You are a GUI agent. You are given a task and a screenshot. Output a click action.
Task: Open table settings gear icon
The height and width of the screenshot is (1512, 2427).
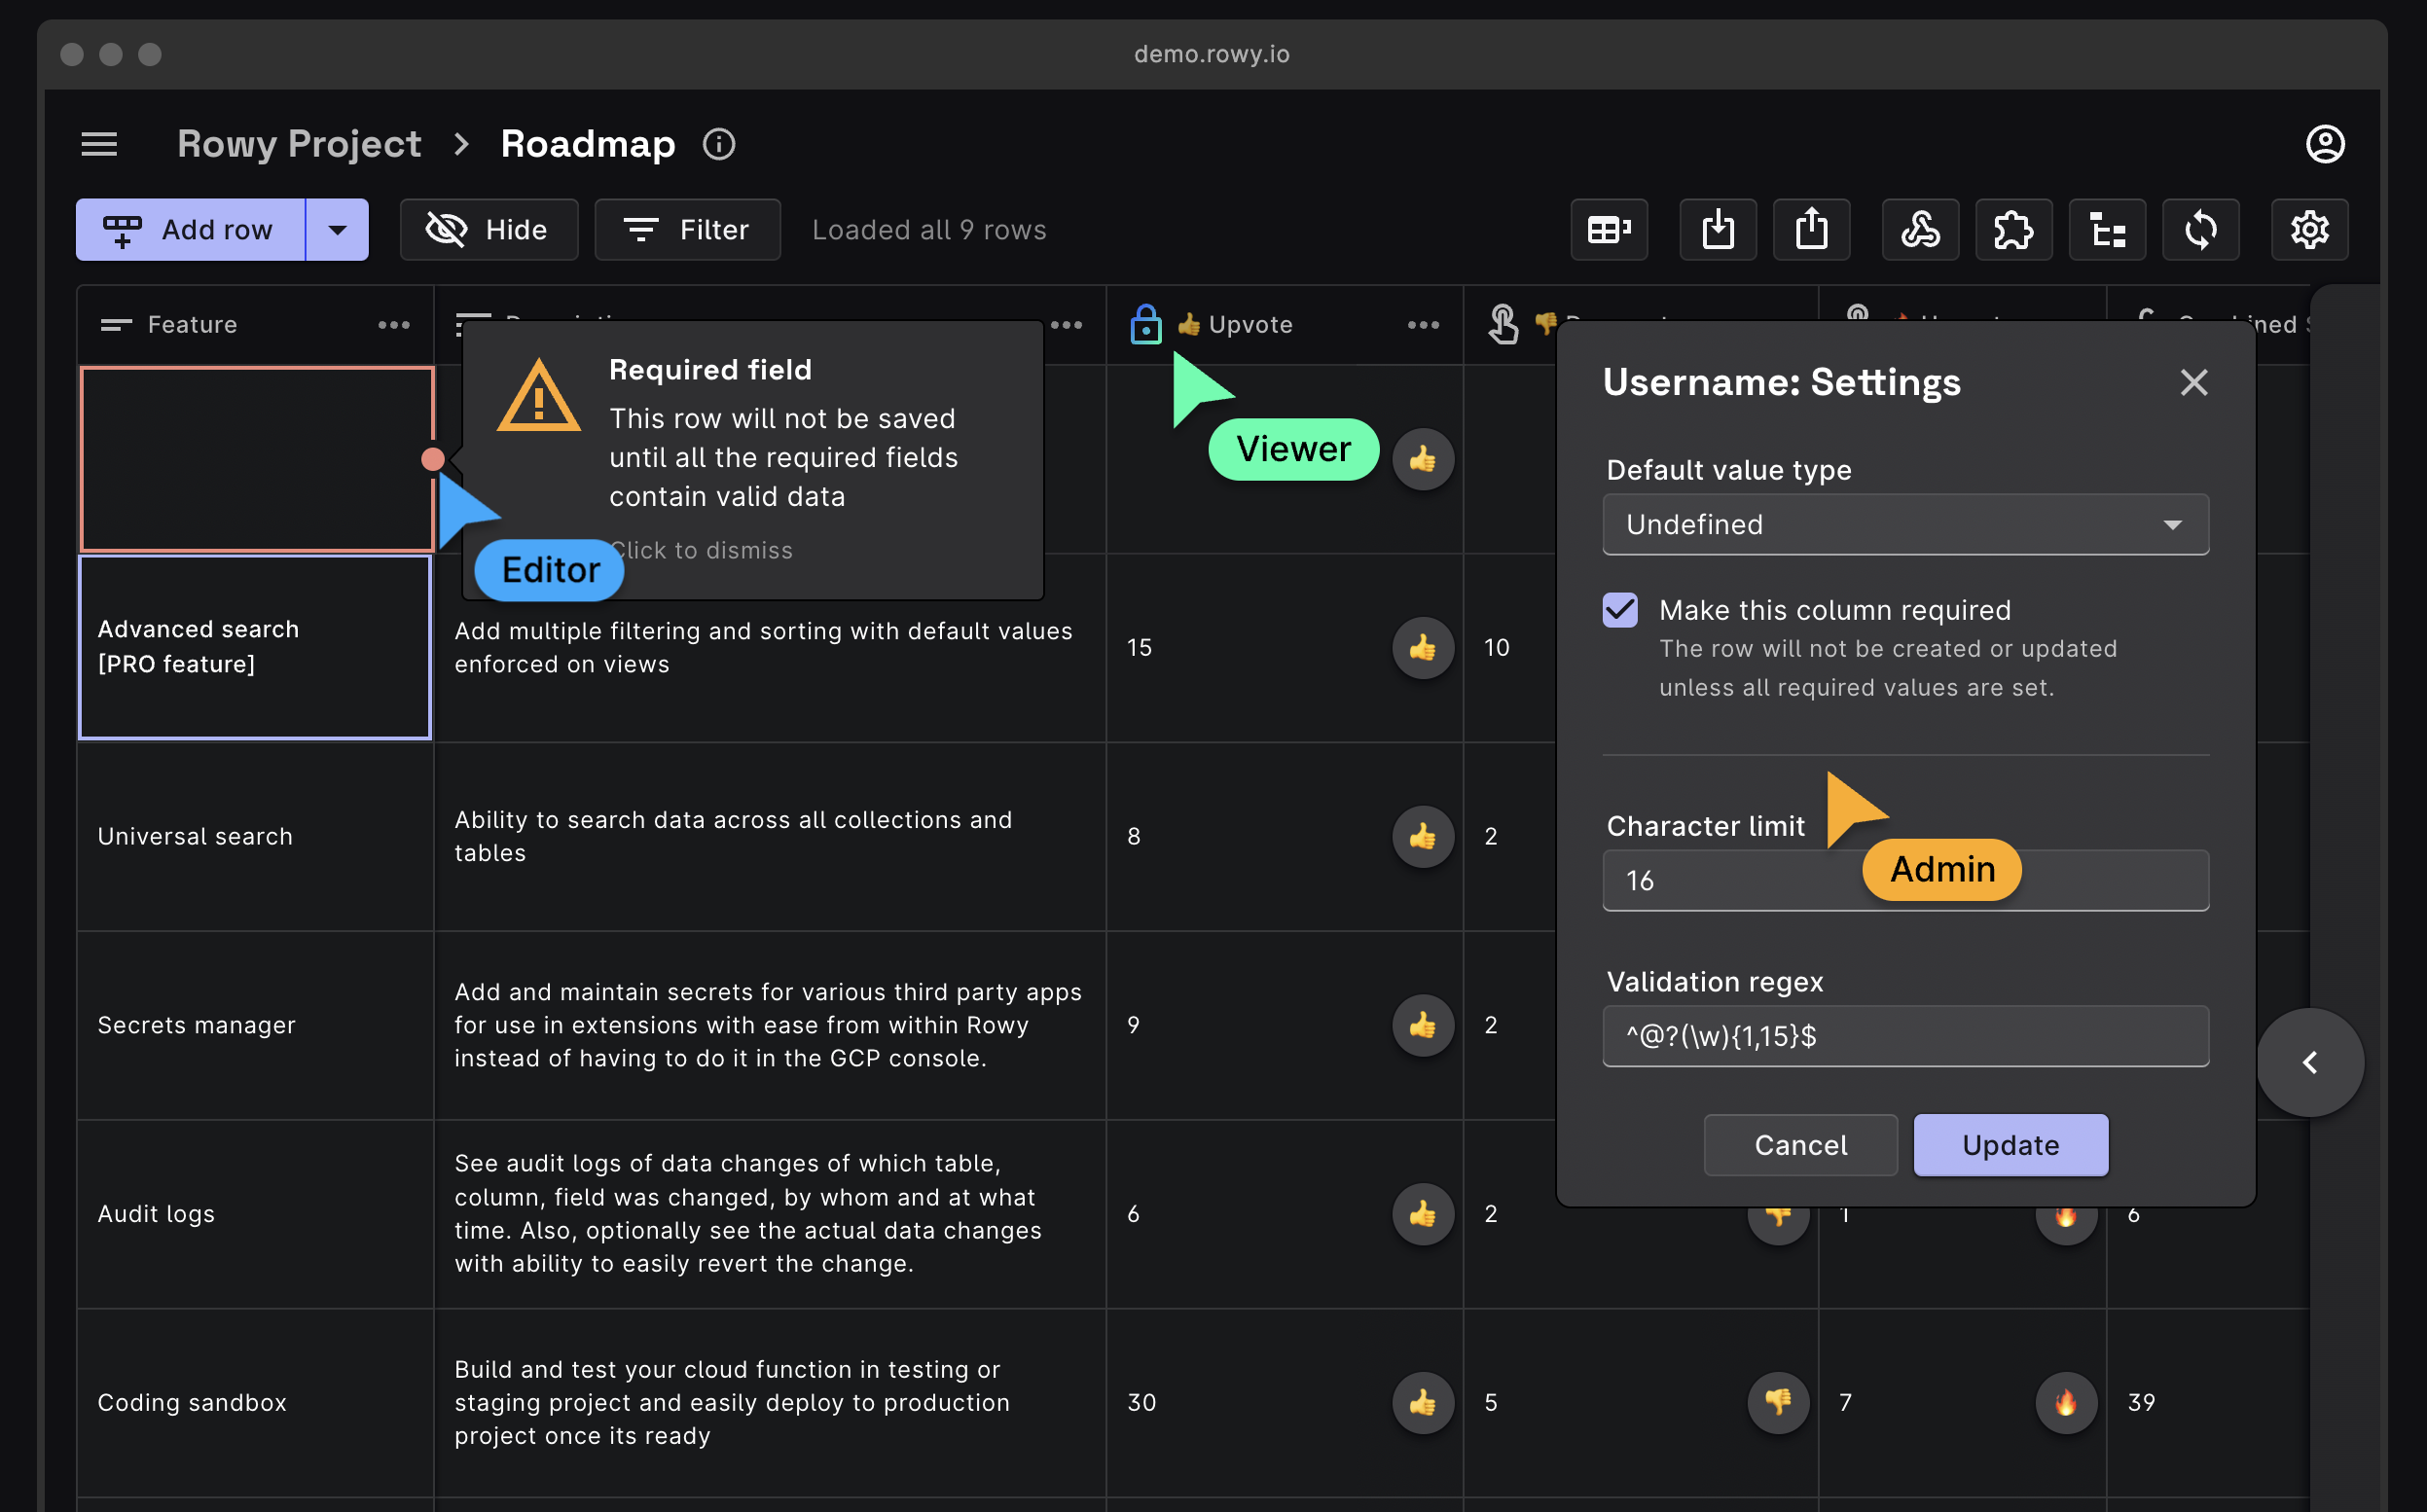pos(2309,230)
